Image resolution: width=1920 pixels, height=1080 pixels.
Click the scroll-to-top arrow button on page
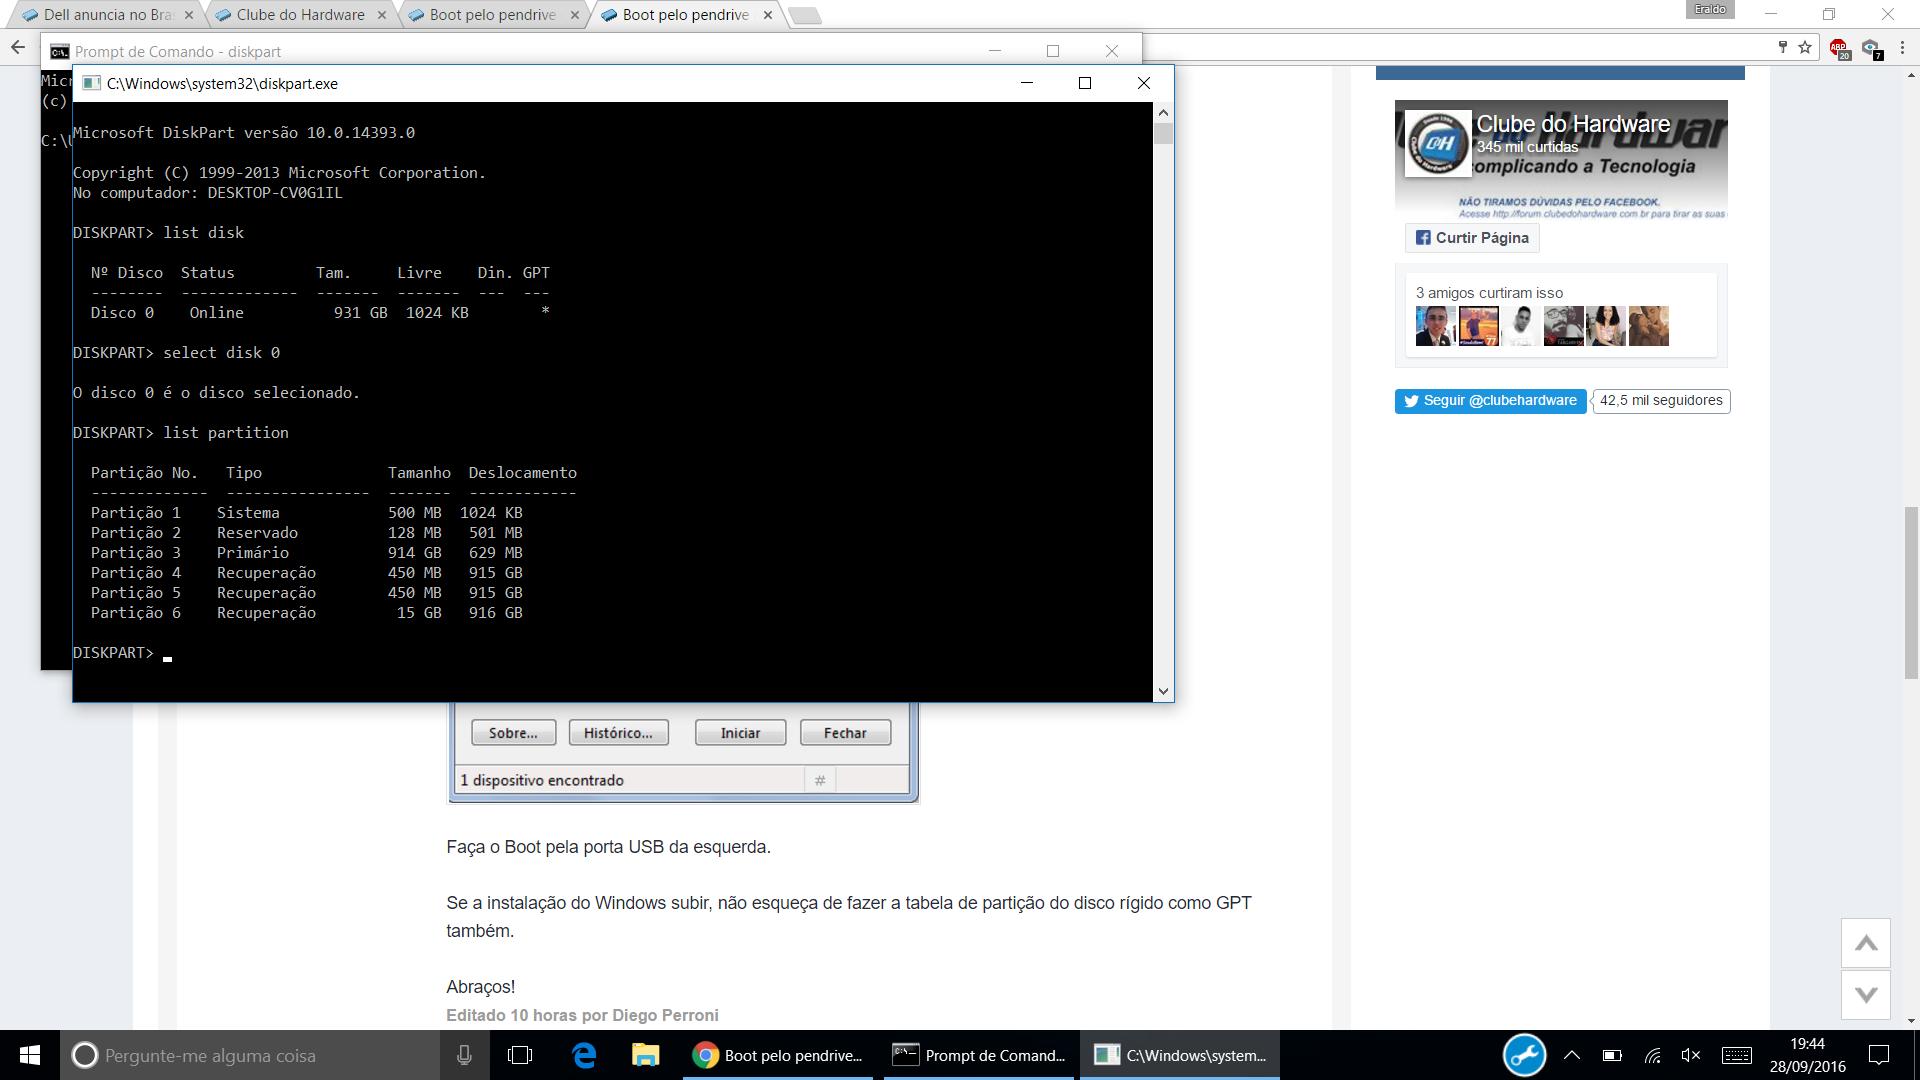click(x=1866, y=943)
